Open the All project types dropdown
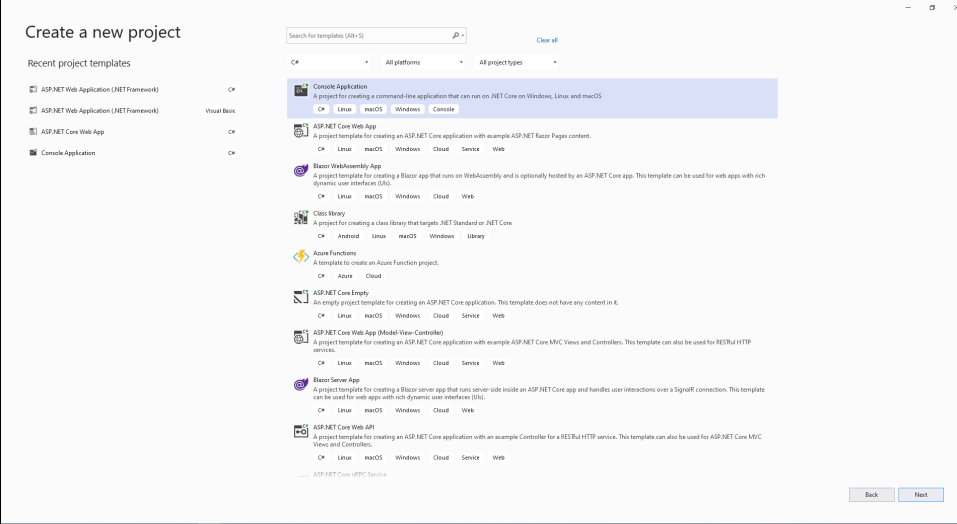Viewport: 957px width, 524px height. coord(516,62)
